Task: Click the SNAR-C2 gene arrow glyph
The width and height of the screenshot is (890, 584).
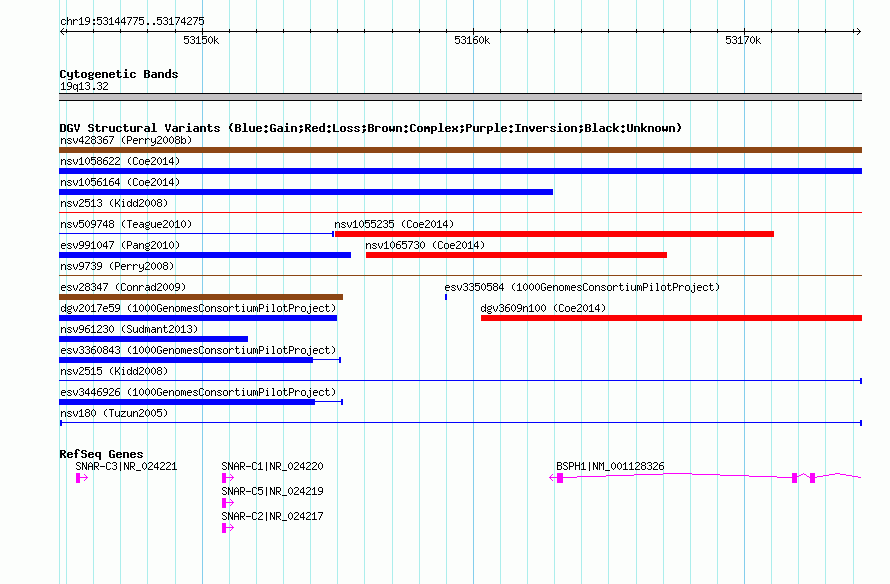Action: pyautogui.click(x=228, y=528)
